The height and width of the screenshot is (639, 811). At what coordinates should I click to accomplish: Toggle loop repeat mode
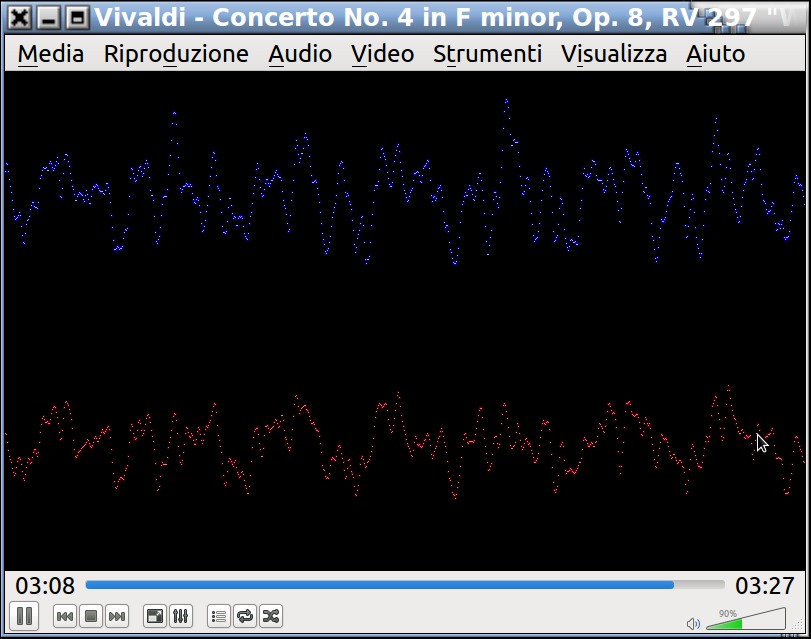pos(245,616)
